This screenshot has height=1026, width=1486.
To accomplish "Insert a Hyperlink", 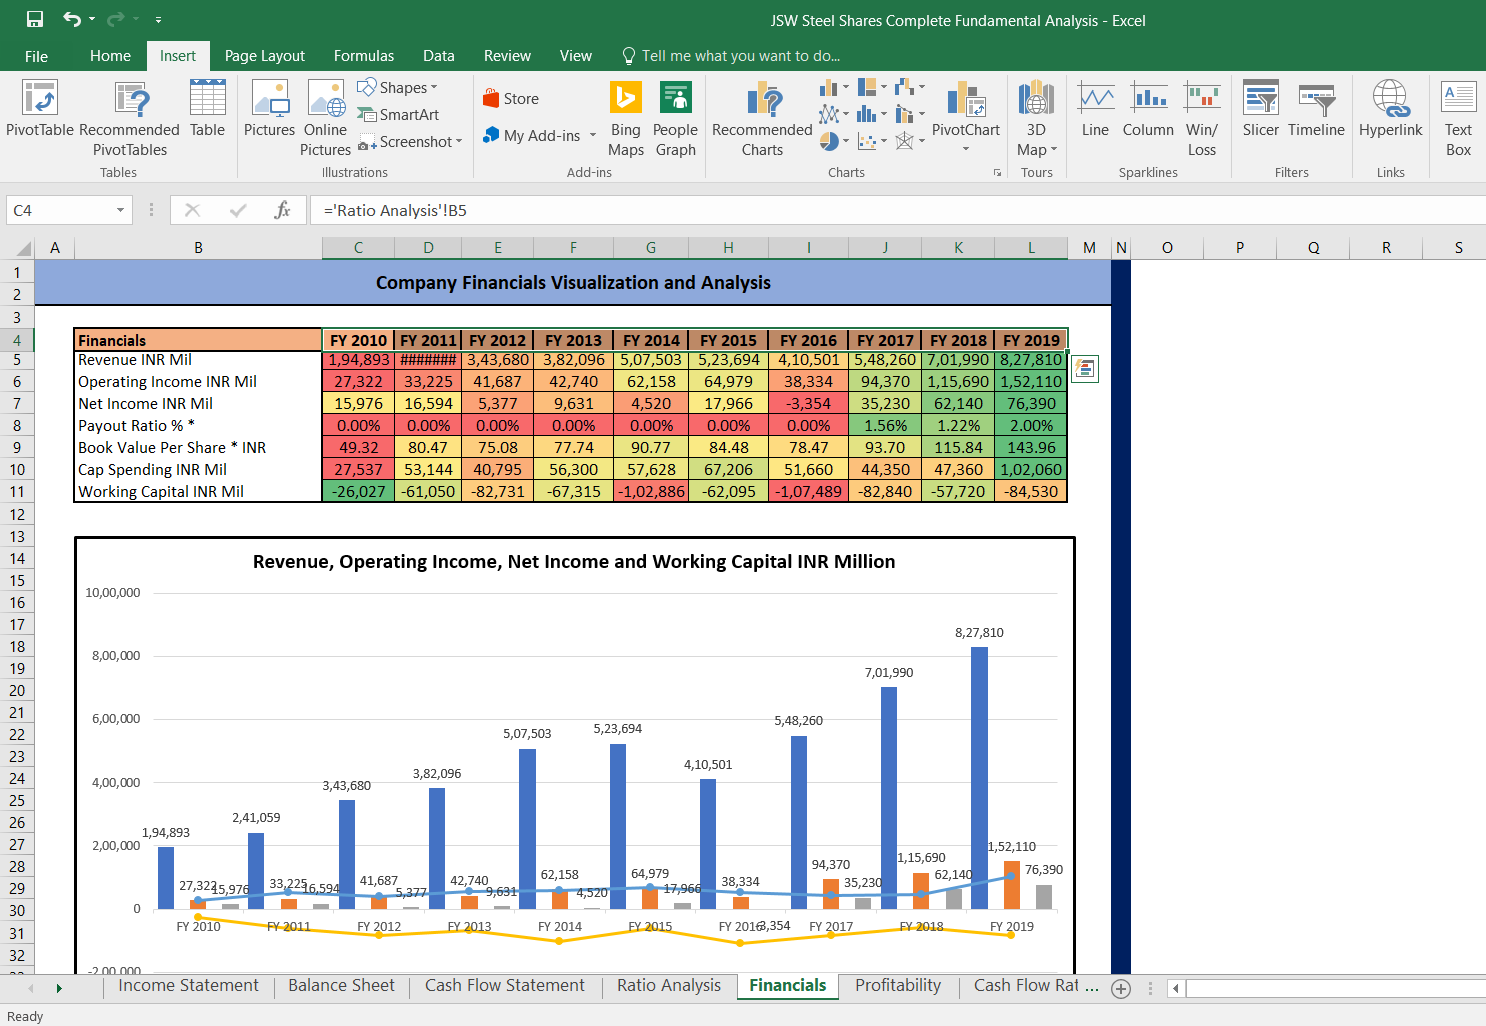I will 1391,109.
